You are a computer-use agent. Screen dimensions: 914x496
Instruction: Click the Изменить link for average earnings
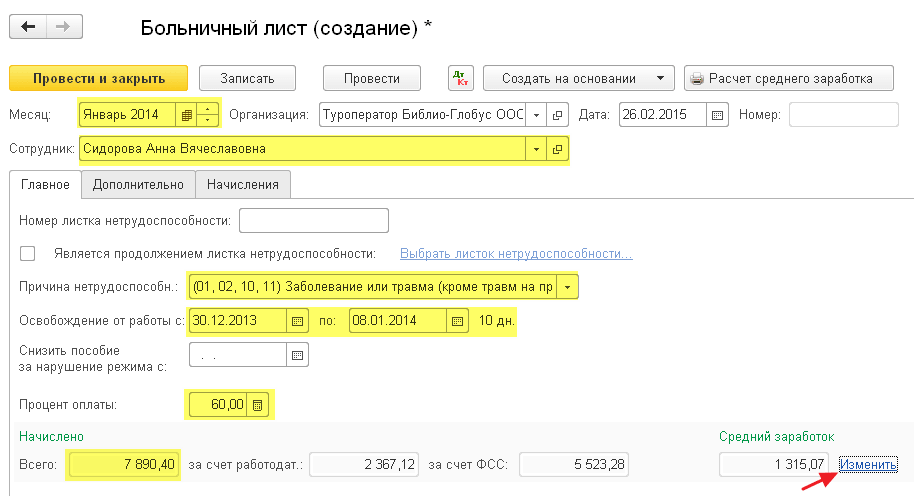[x=868, y=465]
